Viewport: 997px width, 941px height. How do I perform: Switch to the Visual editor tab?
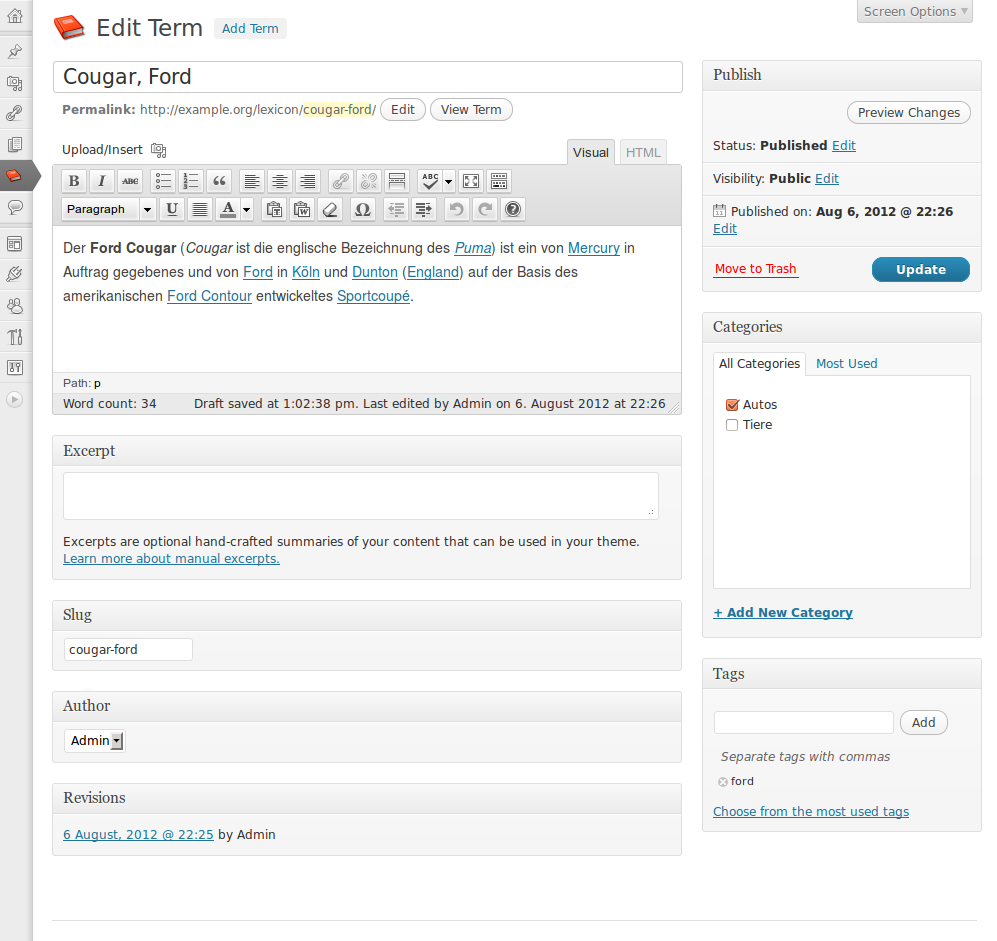(591, 153)
